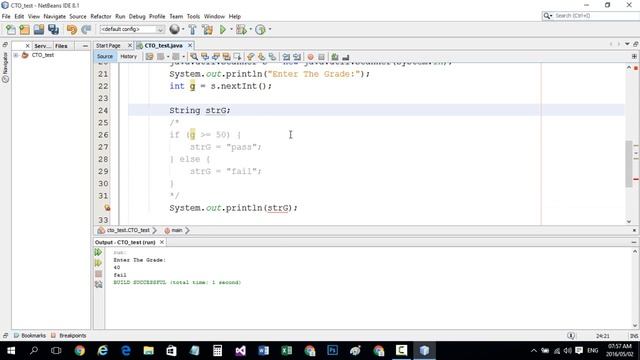Switch to the Services panel tab

coord(41,46)
